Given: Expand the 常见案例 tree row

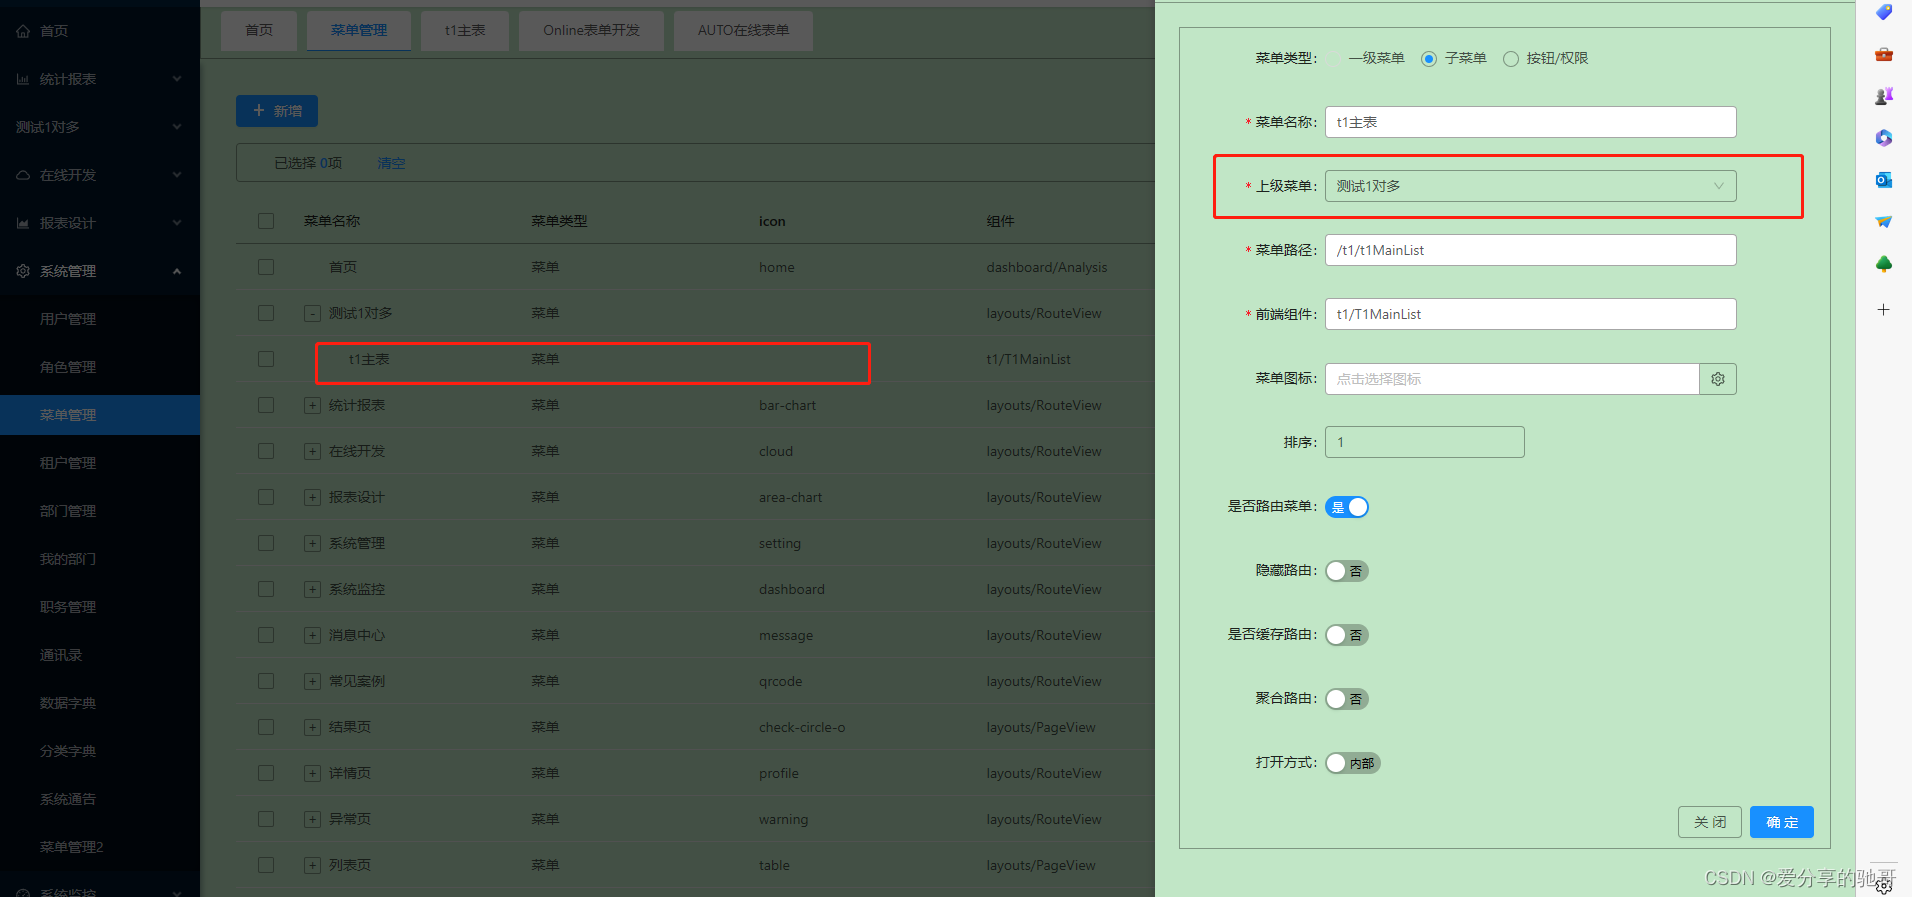Looking at the screenshot, I should (x=312, y=682).
